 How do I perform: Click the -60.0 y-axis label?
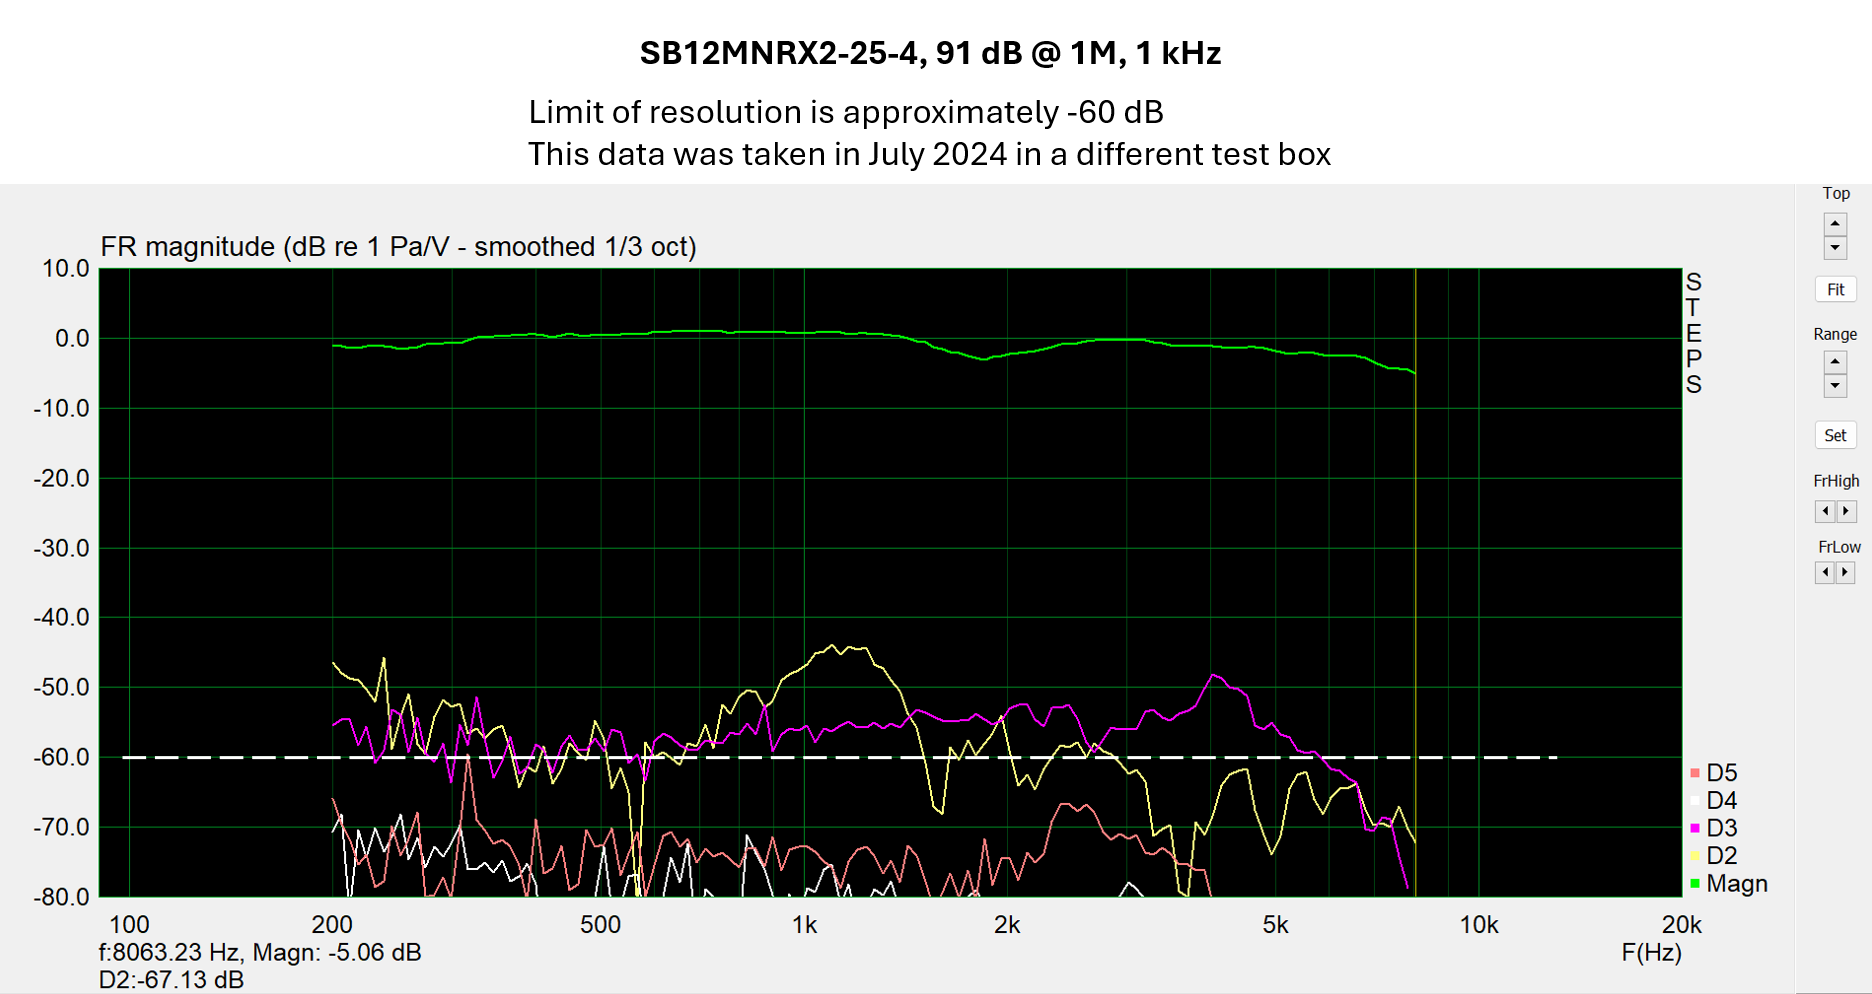(61, 757)
